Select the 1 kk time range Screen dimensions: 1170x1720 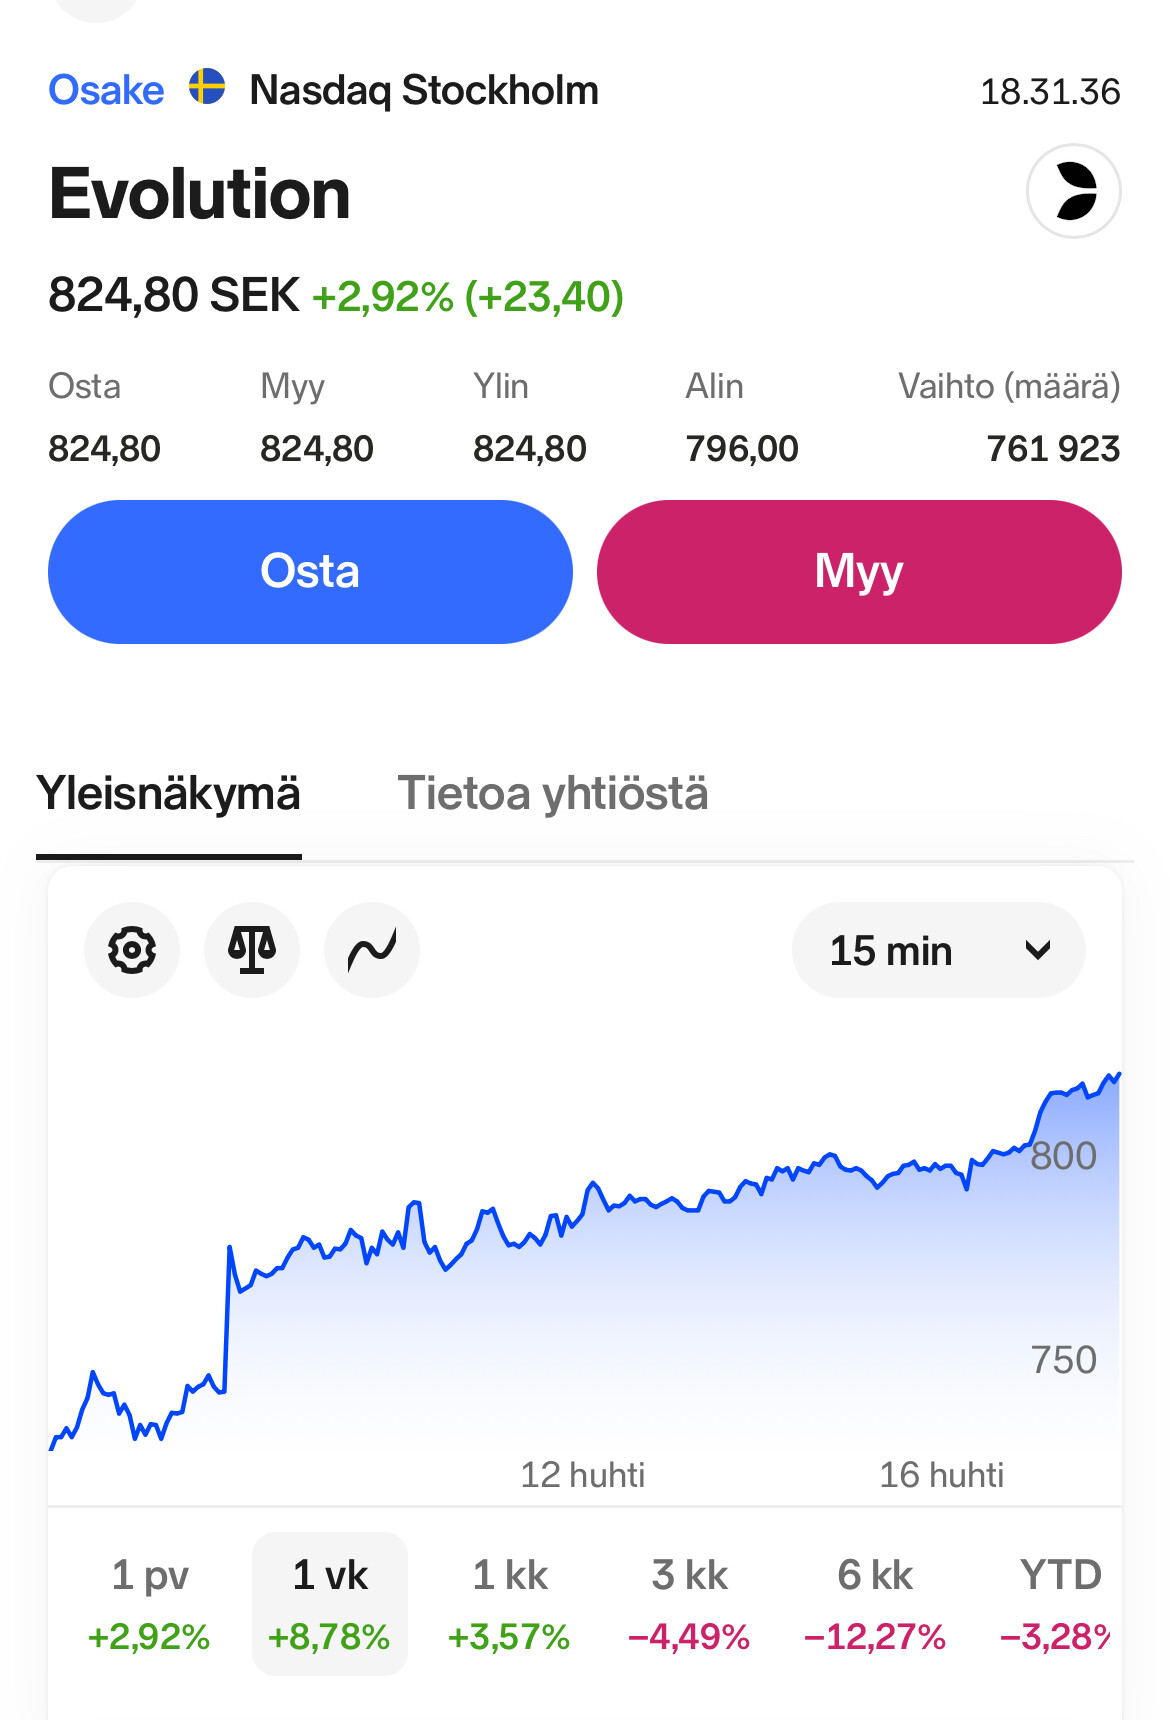click(x=510, y=1604)
